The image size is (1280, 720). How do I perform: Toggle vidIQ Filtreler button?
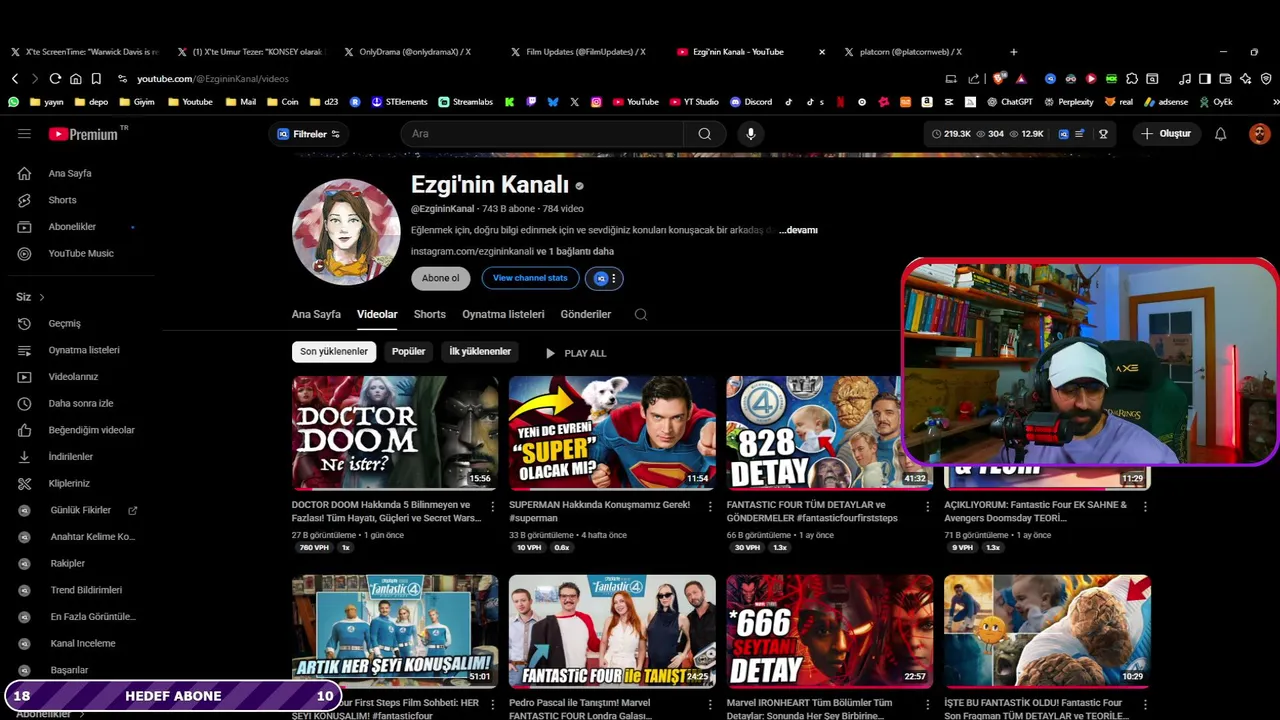[x=308, y=134]
